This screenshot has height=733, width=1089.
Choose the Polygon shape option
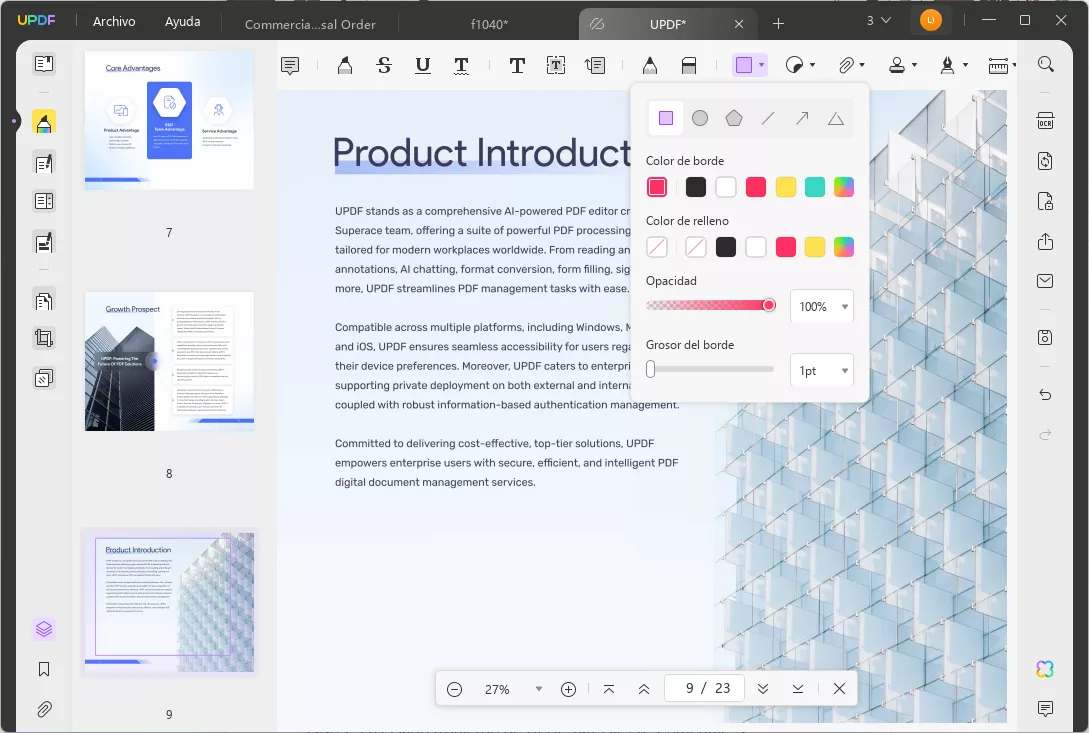[734, 118]
